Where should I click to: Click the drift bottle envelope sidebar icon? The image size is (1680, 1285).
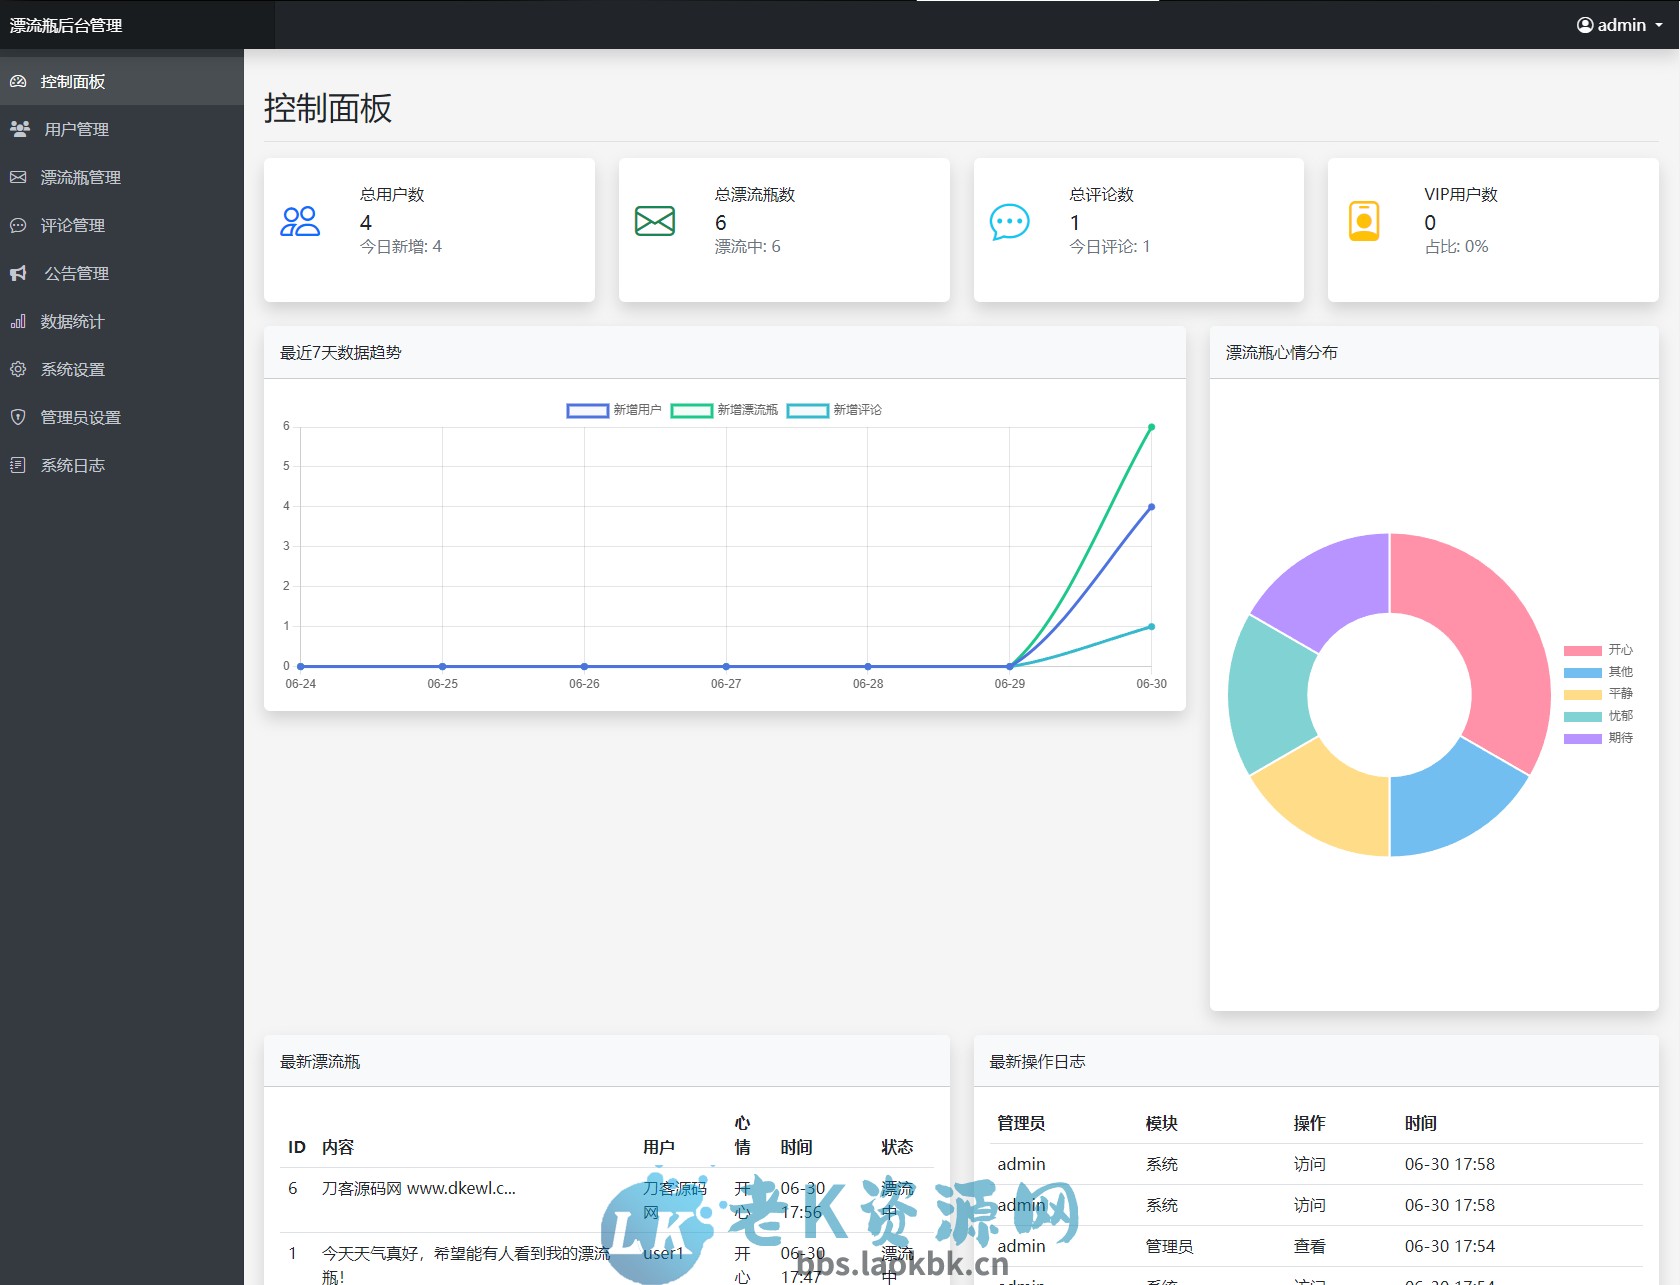click(18, 177)
